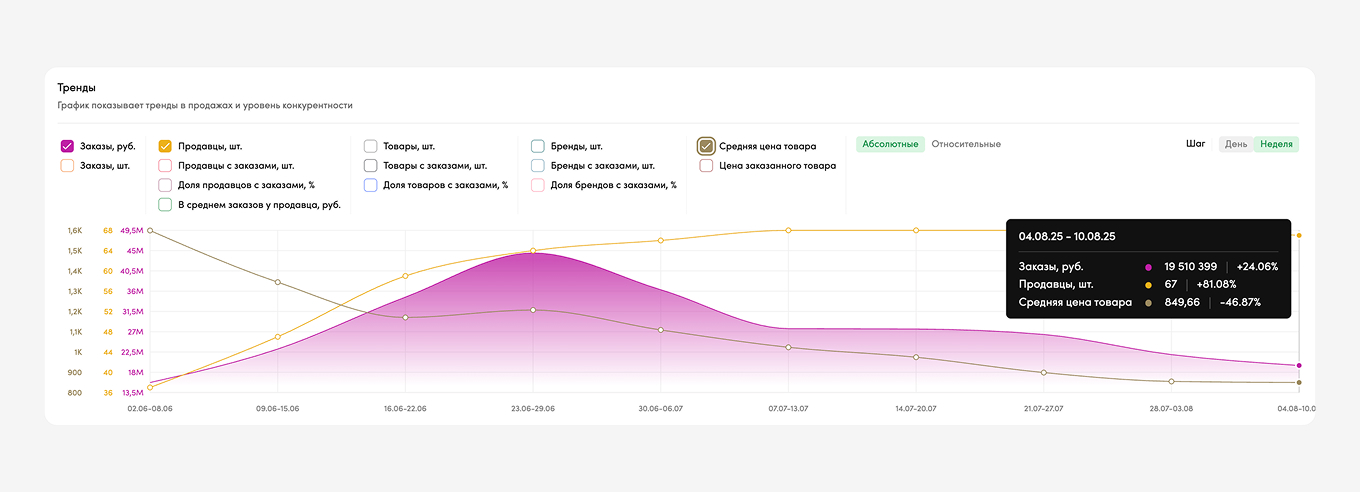
Task: Set chart step to 'День'
Action: click(x=1236, y=144)
